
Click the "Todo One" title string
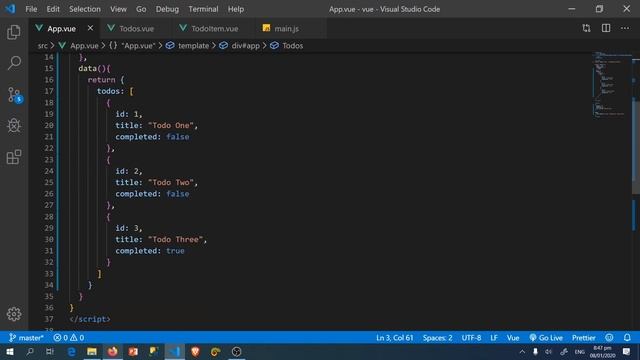(x=171, y=125)
